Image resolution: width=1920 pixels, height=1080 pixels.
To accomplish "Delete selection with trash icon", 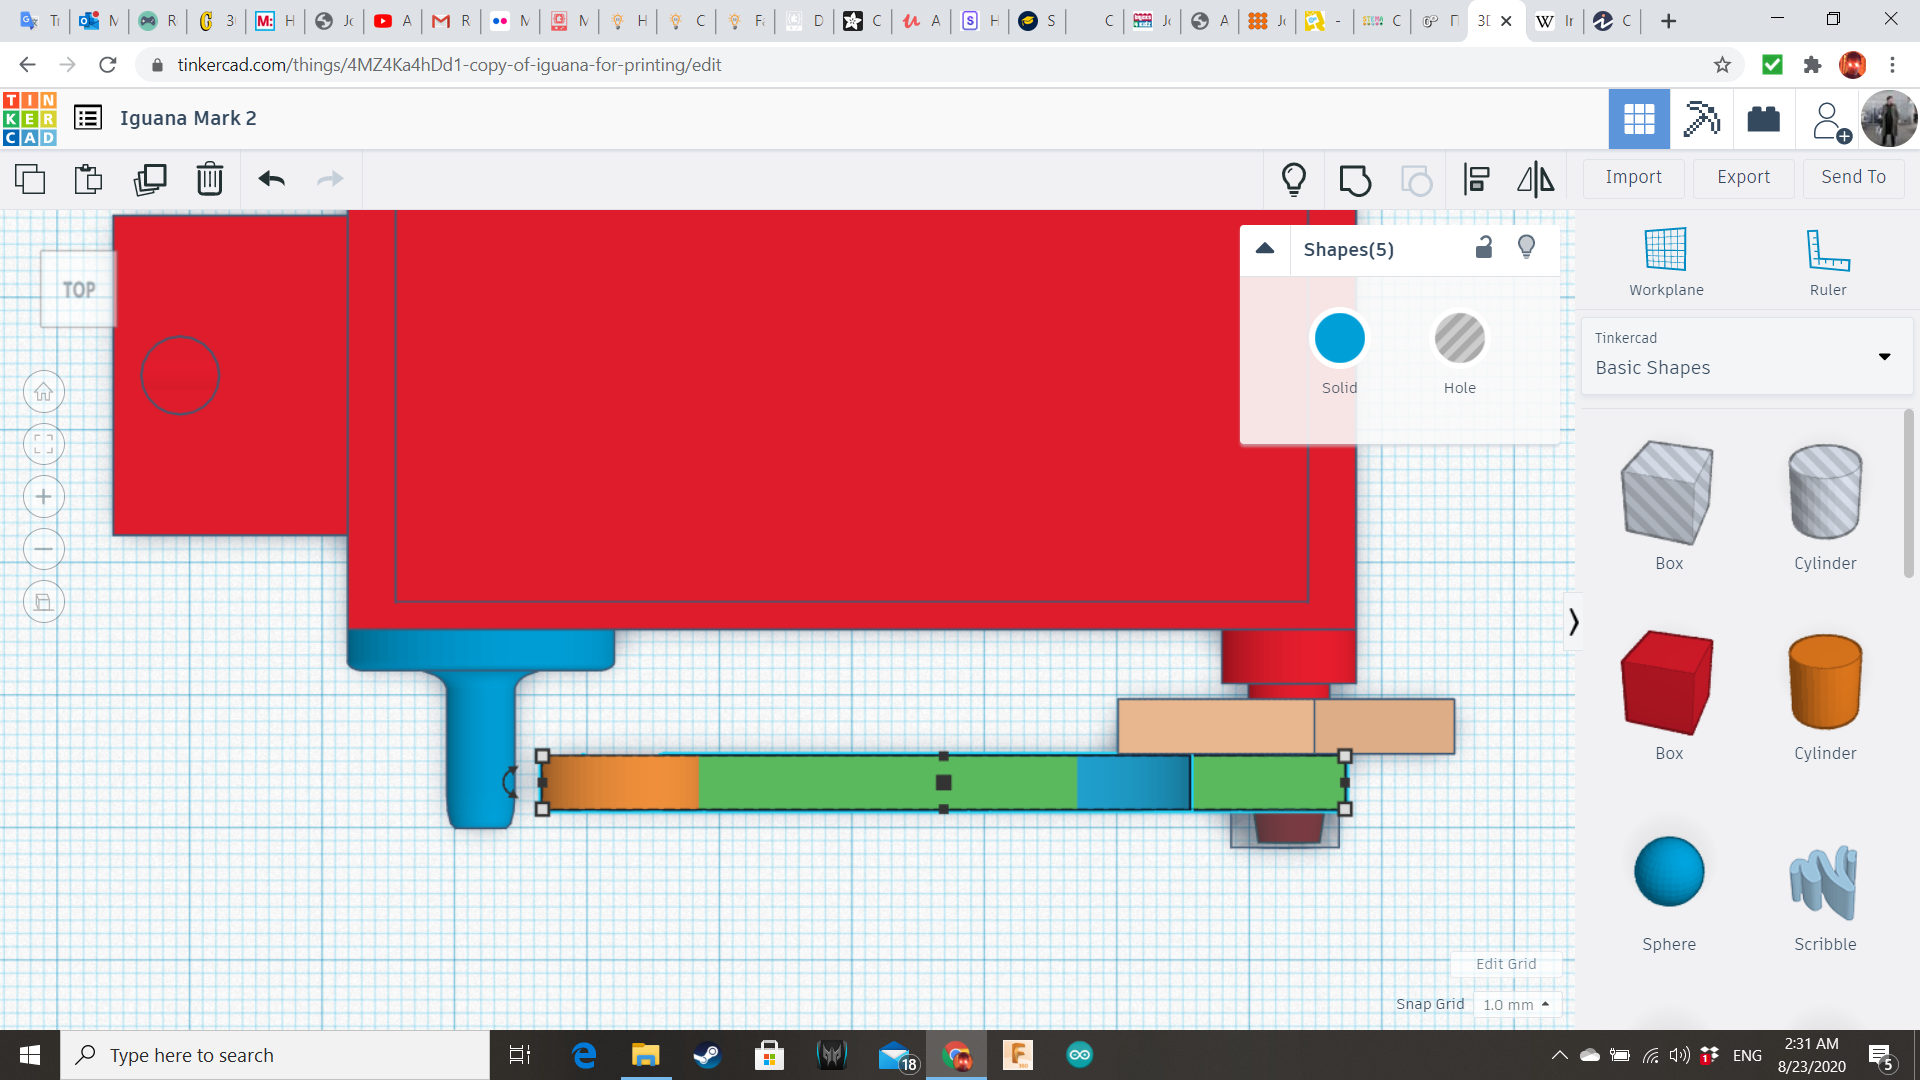I will [x=209, y=179].
